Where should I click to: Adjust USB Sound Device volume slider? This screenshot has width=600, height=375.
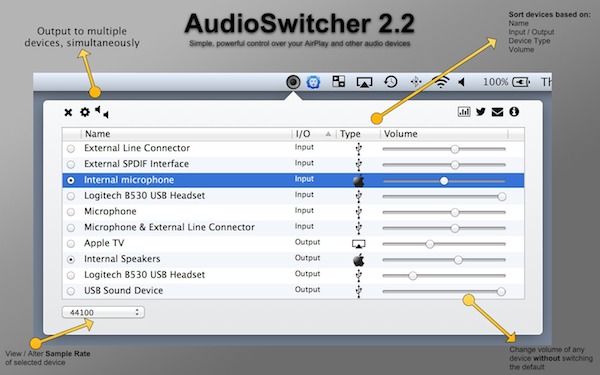point(444,292)
